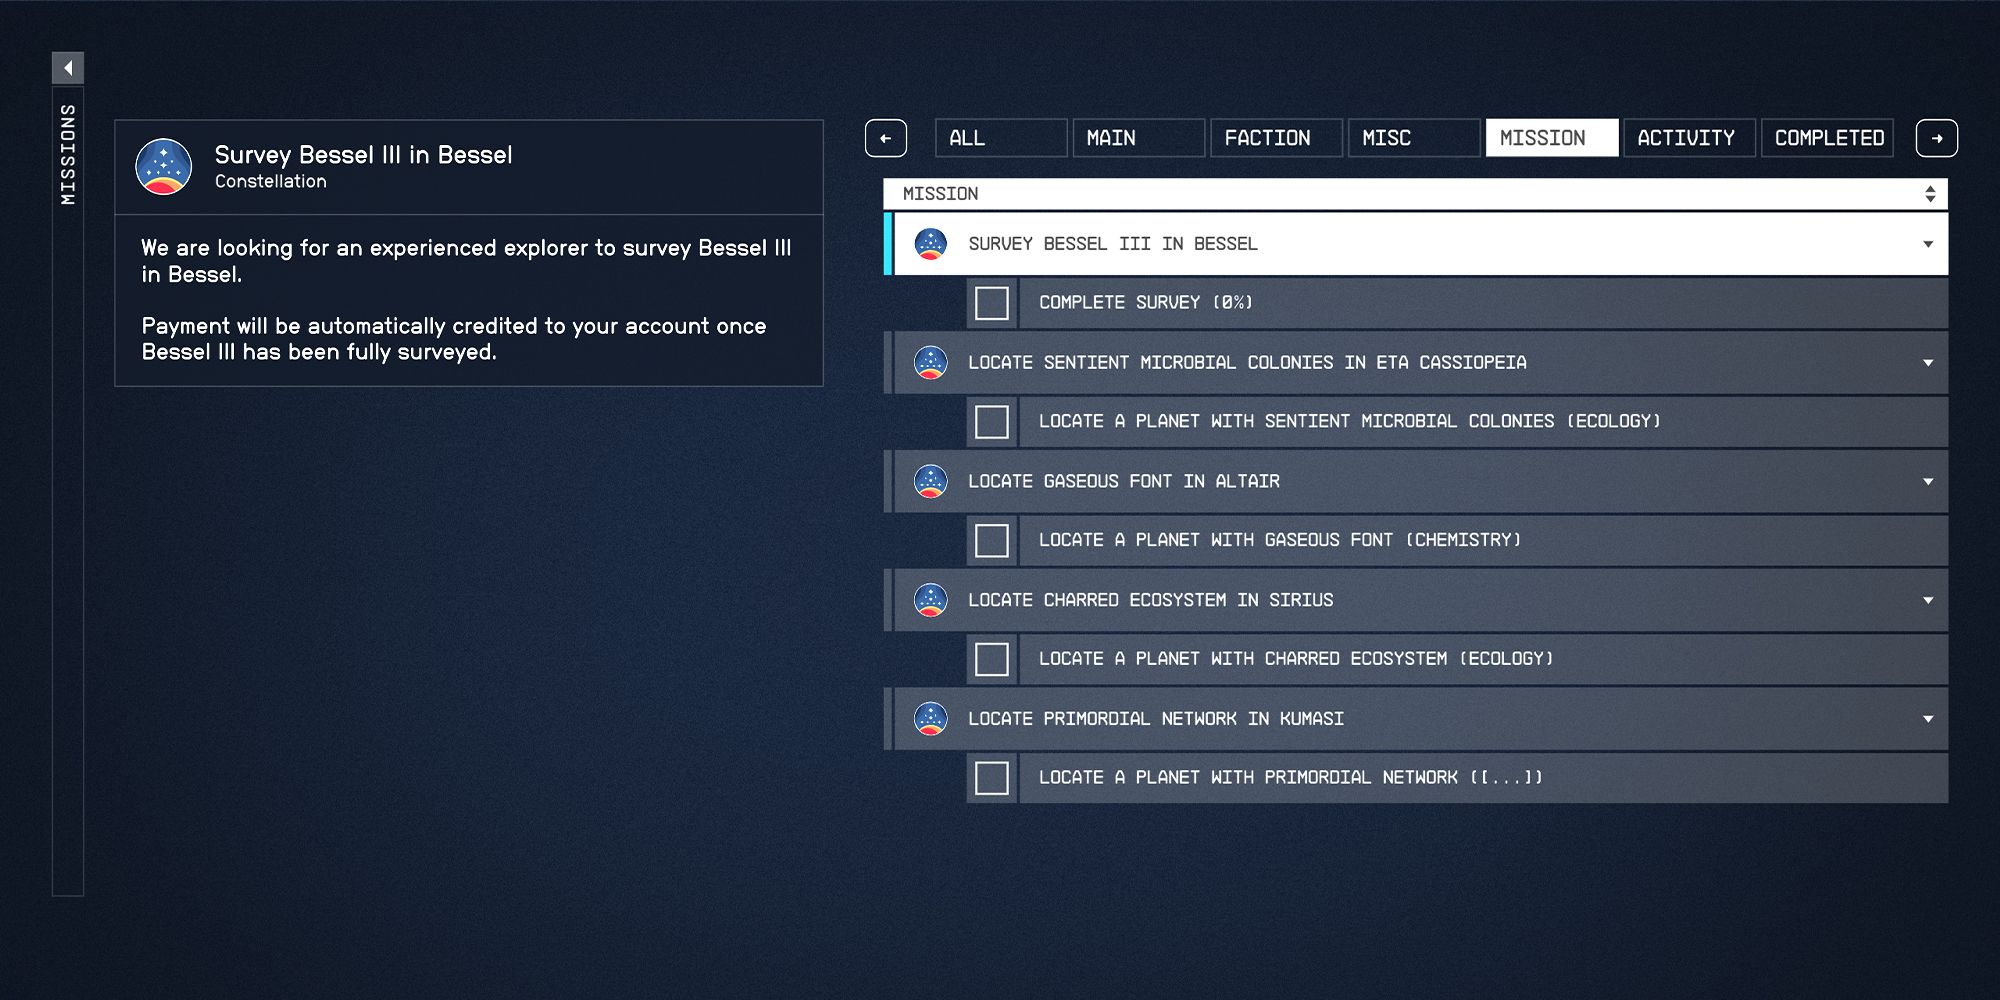Click the right arrow tab navigation icon
This screenshot has height=1000, width=2000.
pyautogui.click(x=1936, y=138)
